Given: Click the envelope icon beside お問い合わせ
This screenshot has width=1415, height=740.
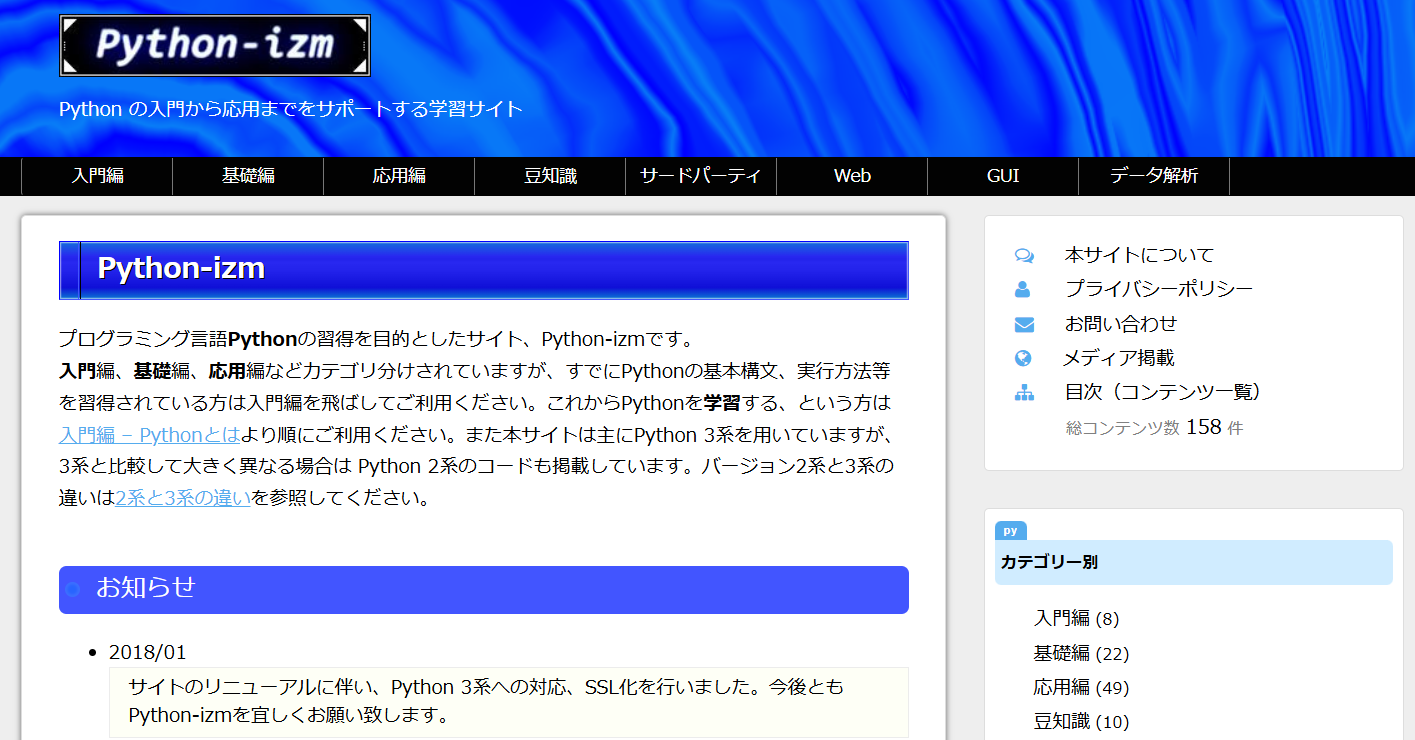Looking at the screenshot, I should coord(1024,324).
